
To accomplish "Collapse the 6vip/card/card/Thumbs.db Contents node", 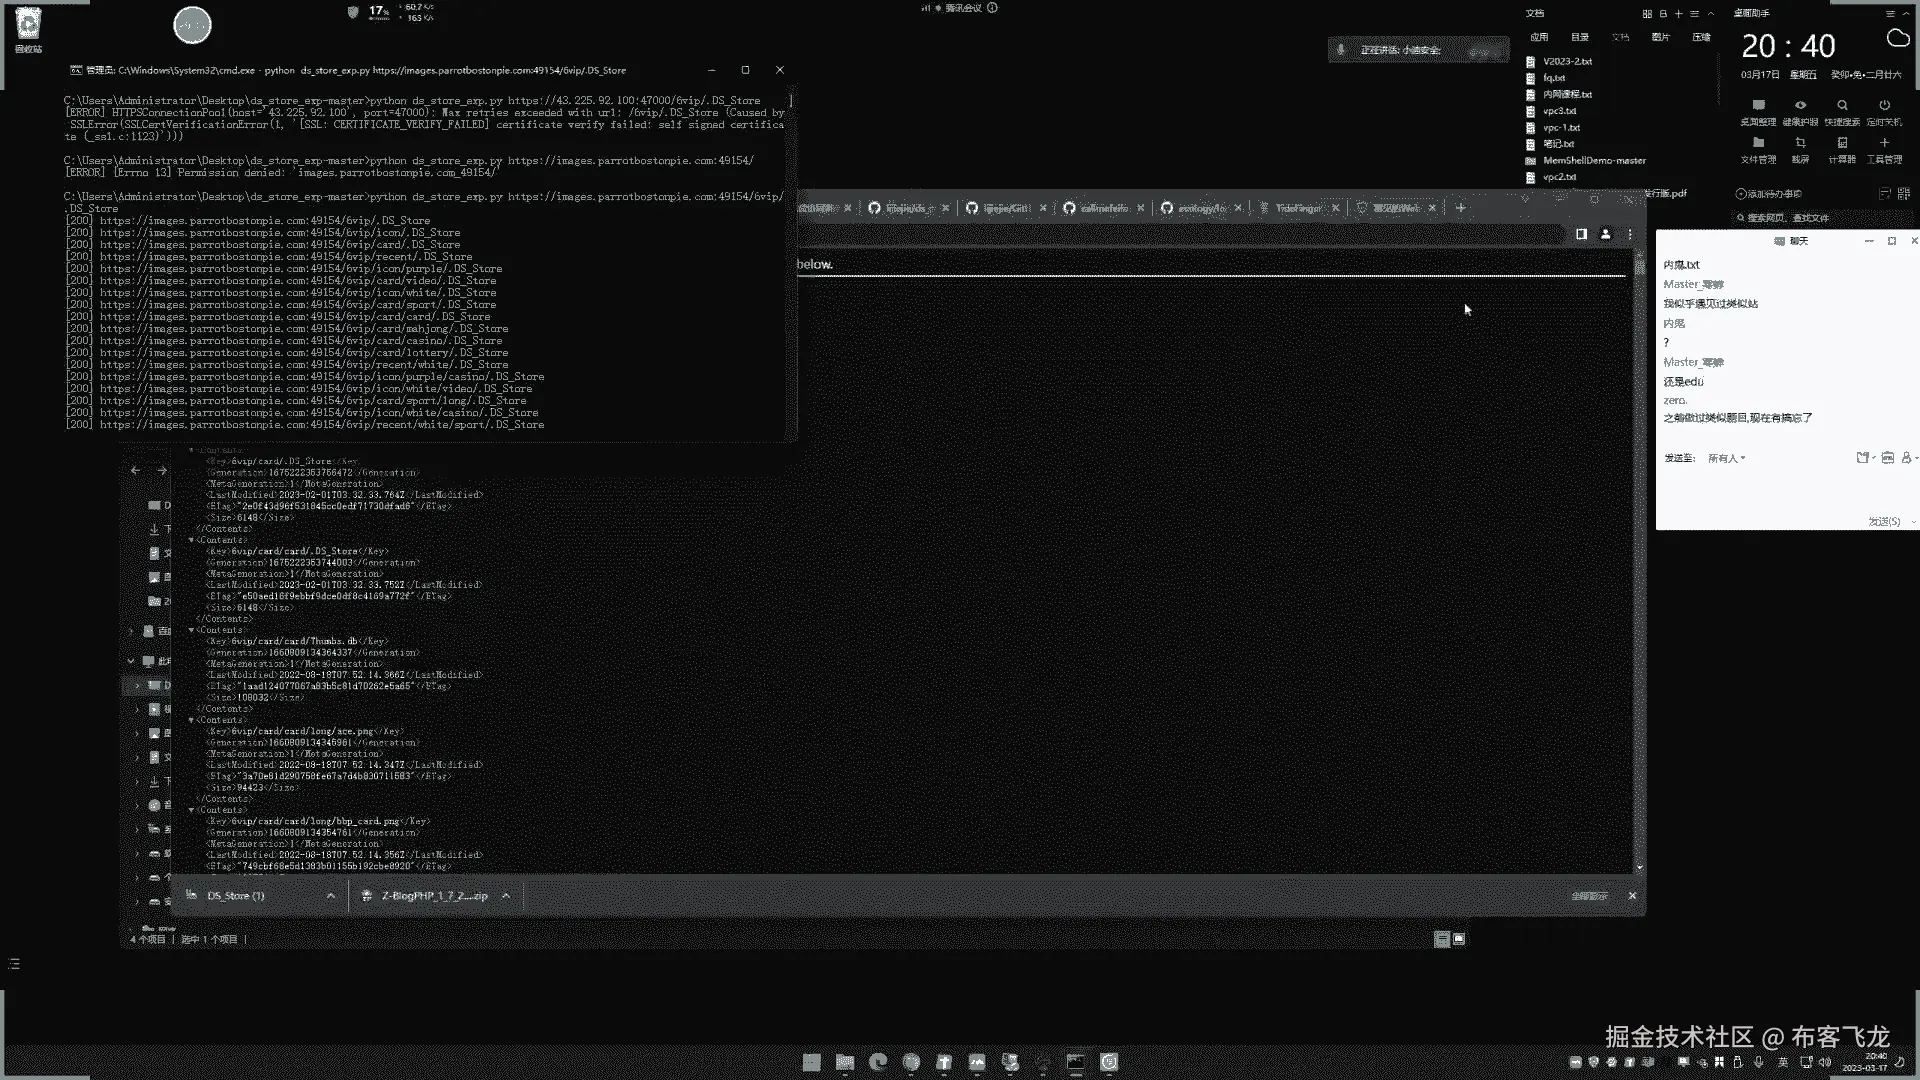I will point(191,630).
